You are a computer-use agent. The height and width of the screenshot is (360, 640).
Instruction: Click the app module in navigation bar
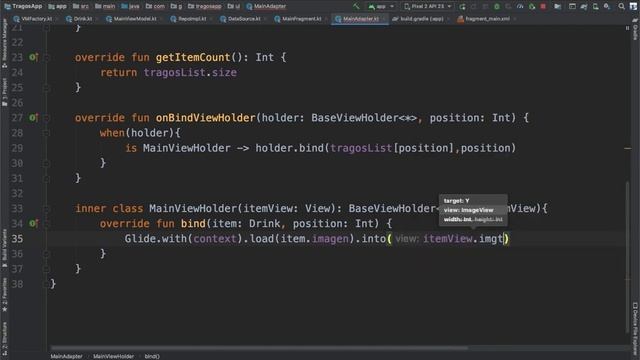point(57,6)
